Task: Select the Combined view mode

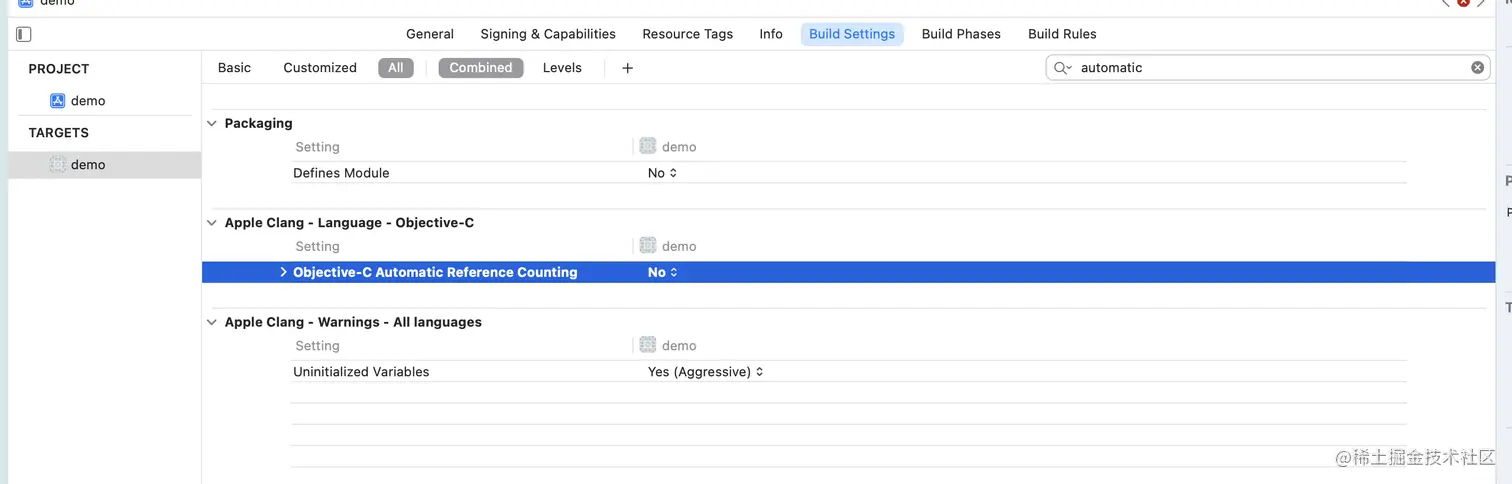Action: coord(481,68)
